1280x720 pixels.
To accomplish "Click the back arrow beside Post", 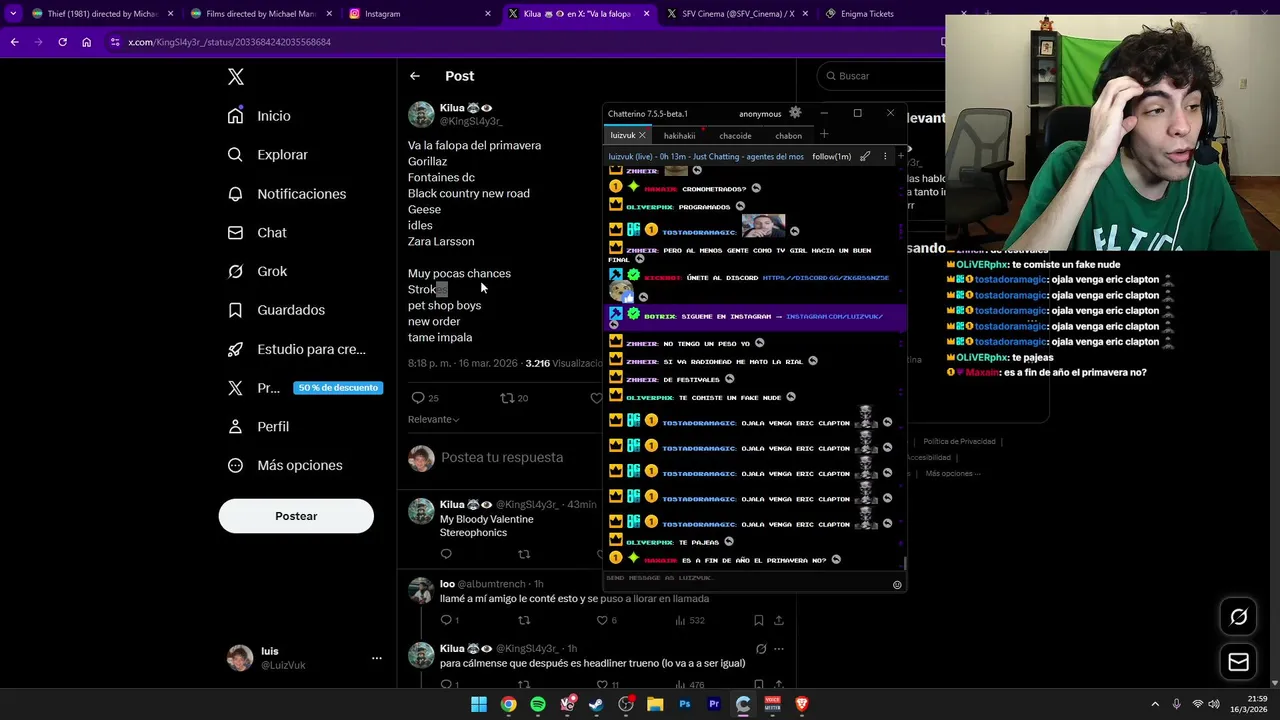I will coord(414,76).
